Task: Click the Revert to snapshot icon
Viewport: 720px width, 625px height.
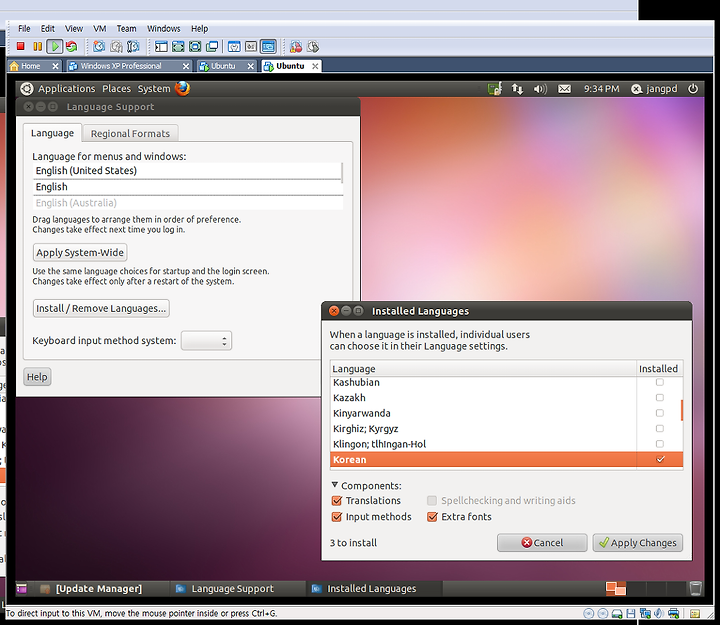Action: point(116,46)
